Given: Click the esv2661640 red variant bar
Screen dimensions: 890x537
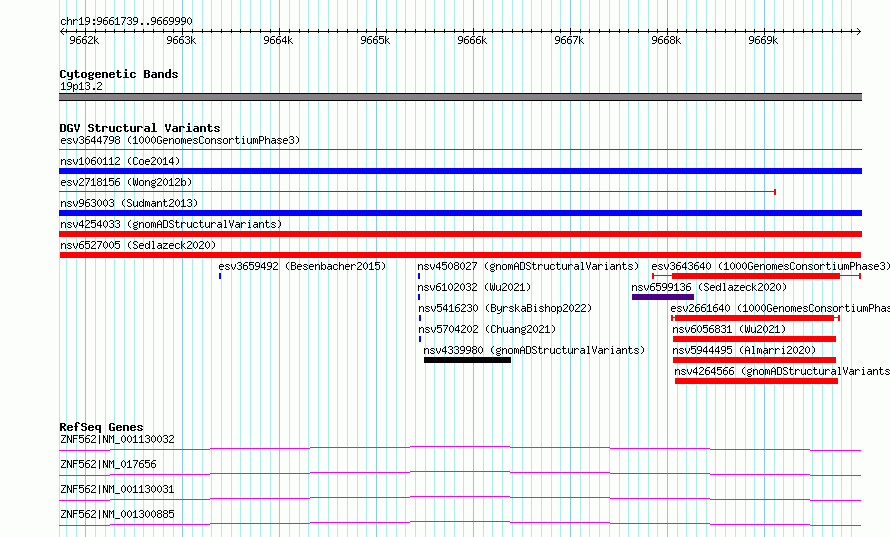Looking at the screenshot, I should click(755, 318).
